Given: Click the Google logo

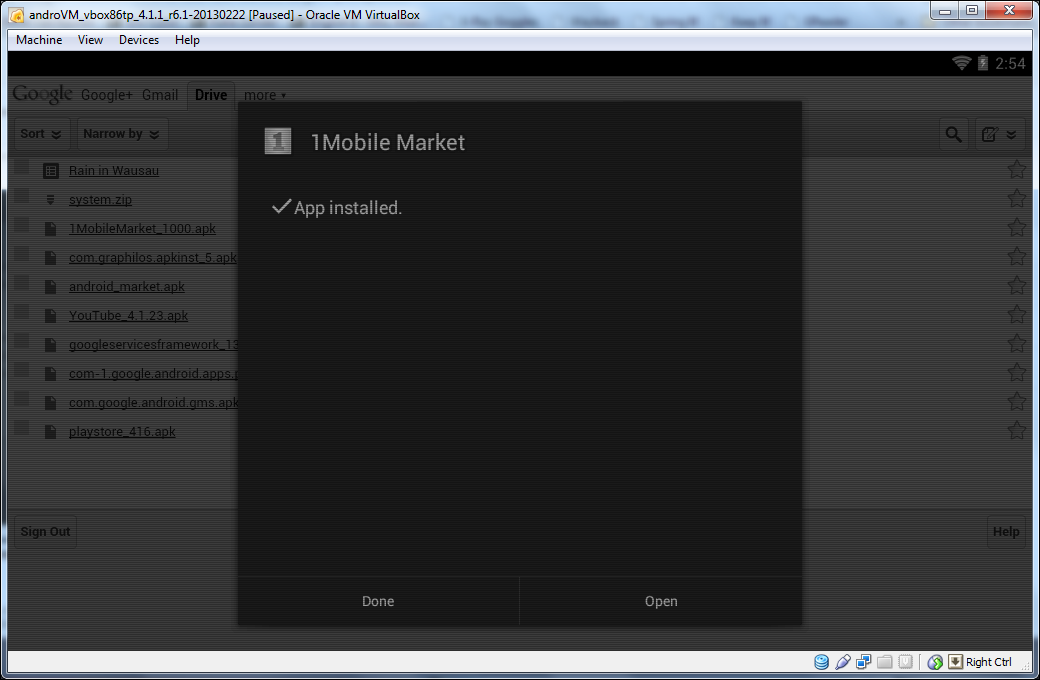Looking at the screenshot, I should [x=42, y=95].
